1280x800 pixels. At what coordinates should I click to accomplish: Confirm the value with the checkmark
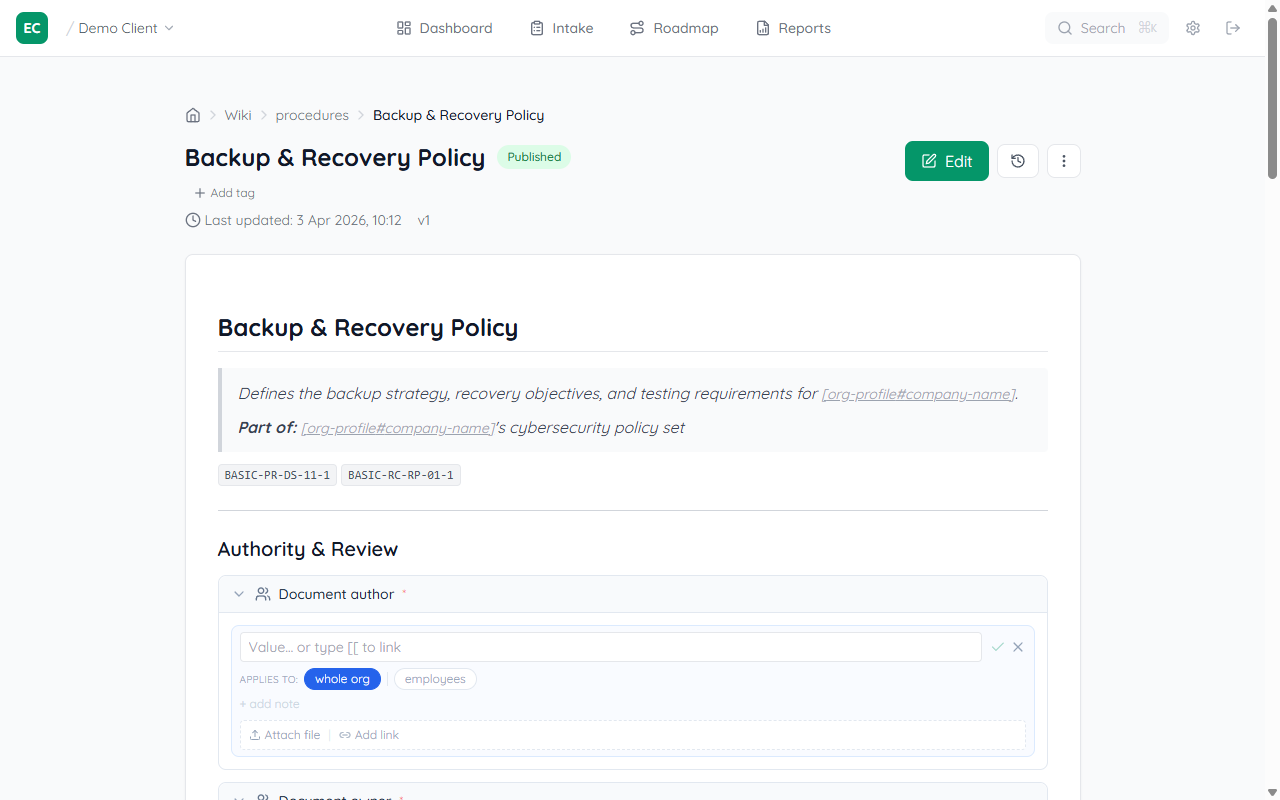tap(997, 647)
